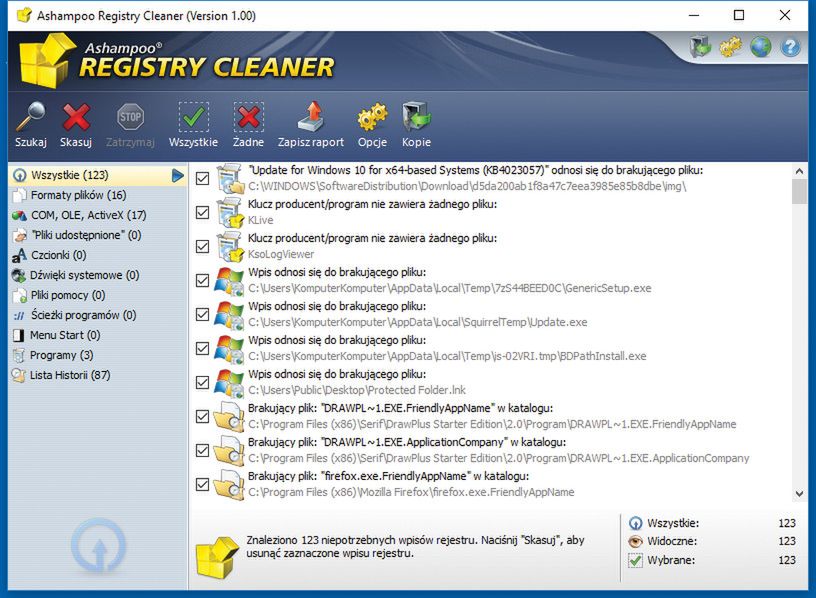816x598 pixels.
Task: Uncheck the BDPathInstall.exe entry checkbox
Action: tap(202, 348)
